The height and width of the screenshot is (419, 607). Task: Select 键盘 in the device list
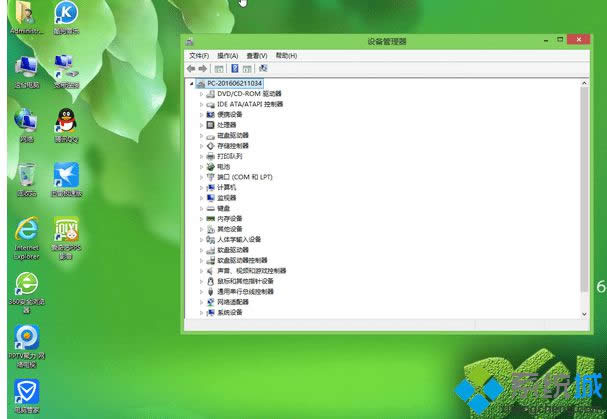point(223,208)
